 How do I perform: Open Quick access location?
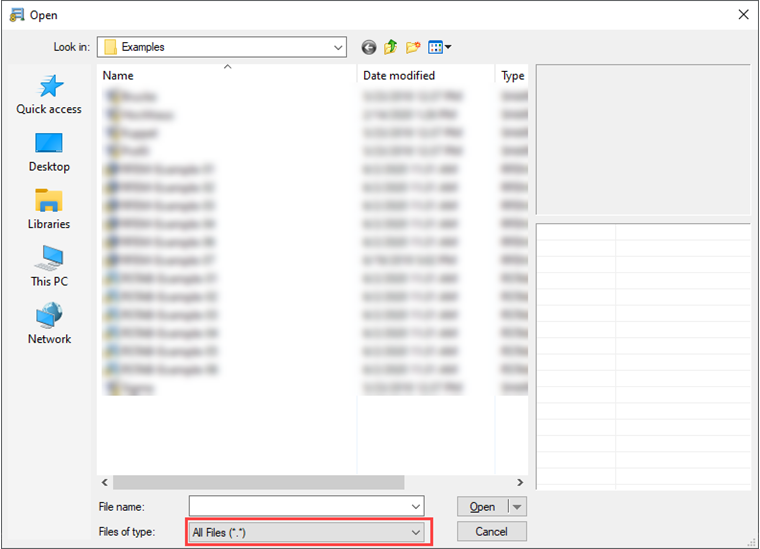[x=49, y=95]
